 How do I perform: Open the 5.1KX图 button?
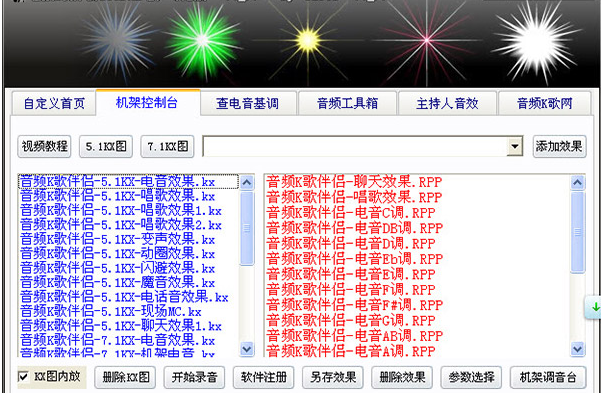click(x=106, y=146)
